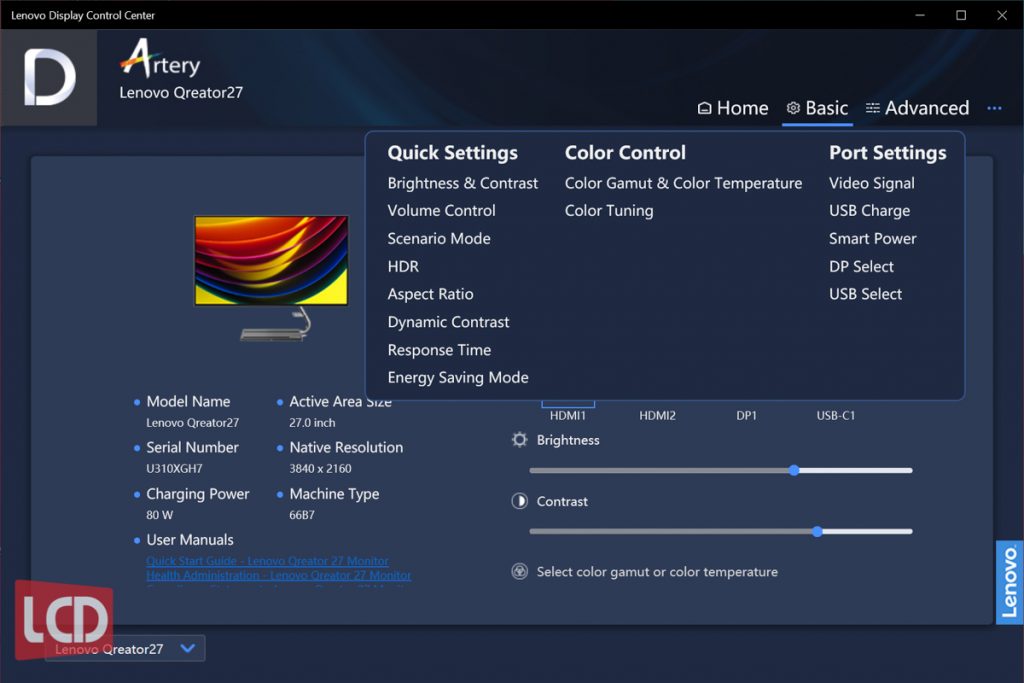The width and height of the screenshot is (1024, 683).
Task: Open Color Gamut & Color Temperature
Action: click(683, 183)
